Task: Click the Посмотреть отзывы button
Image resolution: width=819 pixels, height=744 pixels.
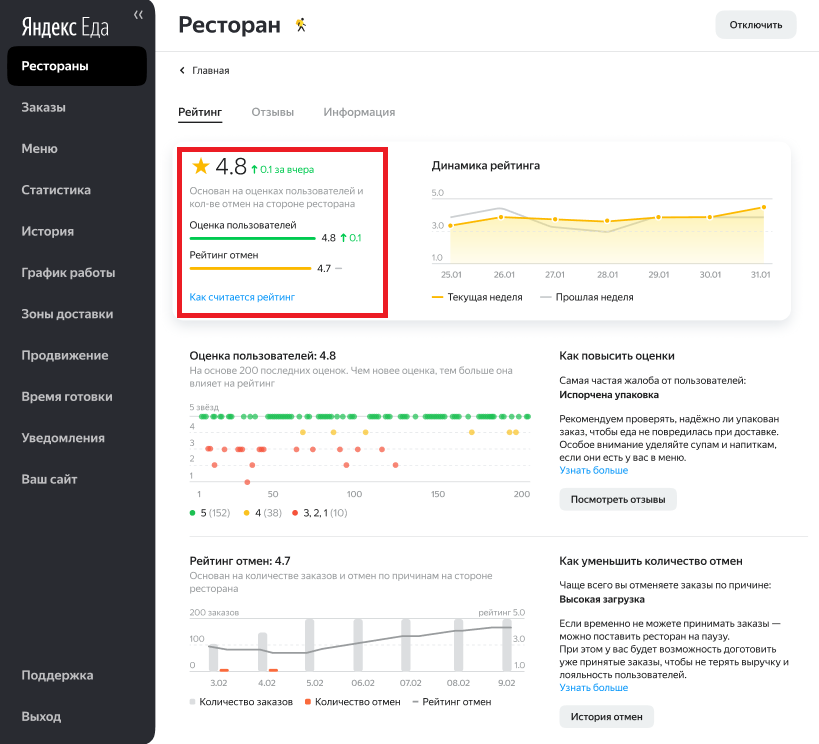Action: (617, 499)
